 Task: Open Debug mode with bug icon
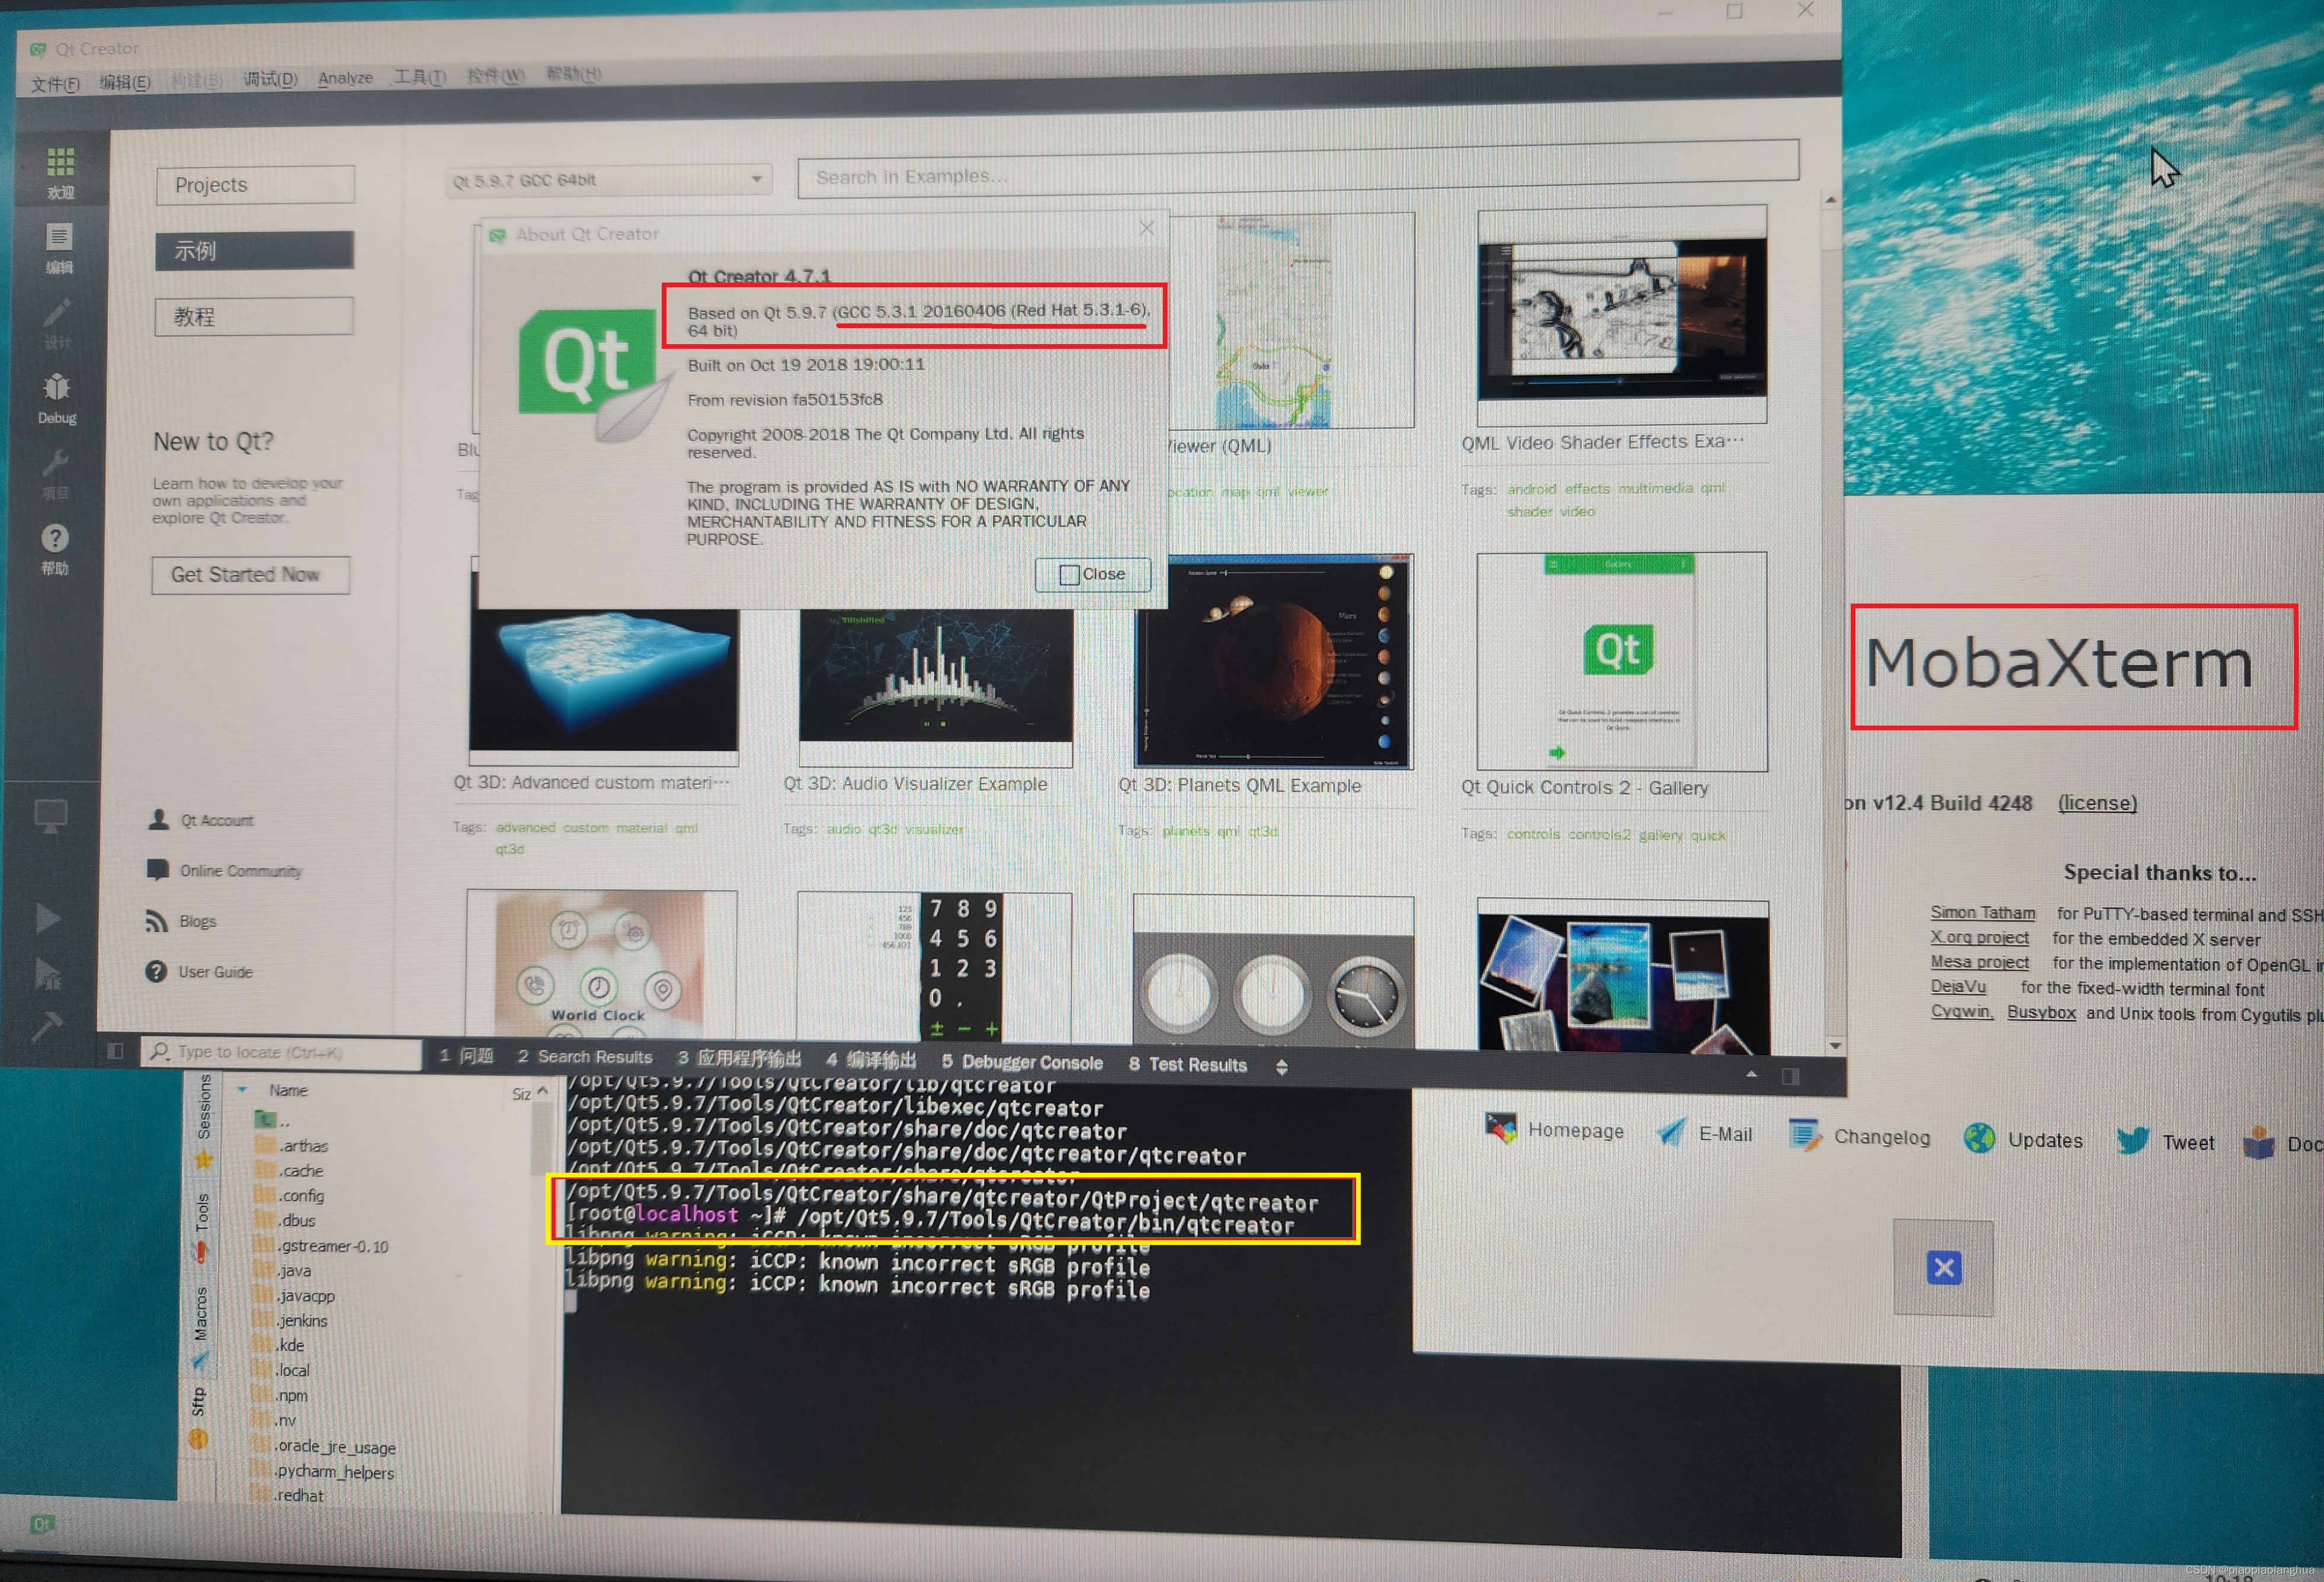coord(57,387)
